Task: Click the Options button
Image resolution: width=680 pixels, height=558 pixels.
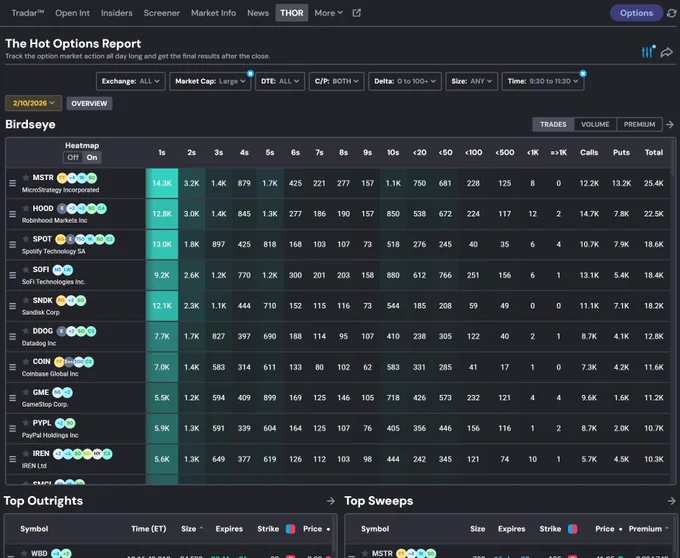Action: [636, 13]
